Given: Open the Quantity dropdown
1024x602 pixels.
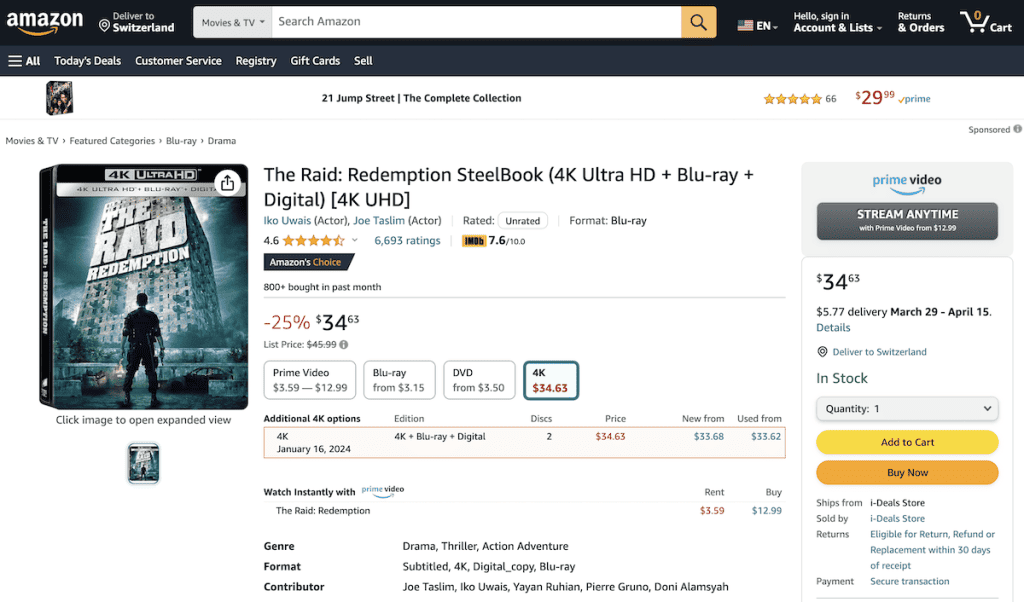Looking at the screenshot, I should point(906,408).
